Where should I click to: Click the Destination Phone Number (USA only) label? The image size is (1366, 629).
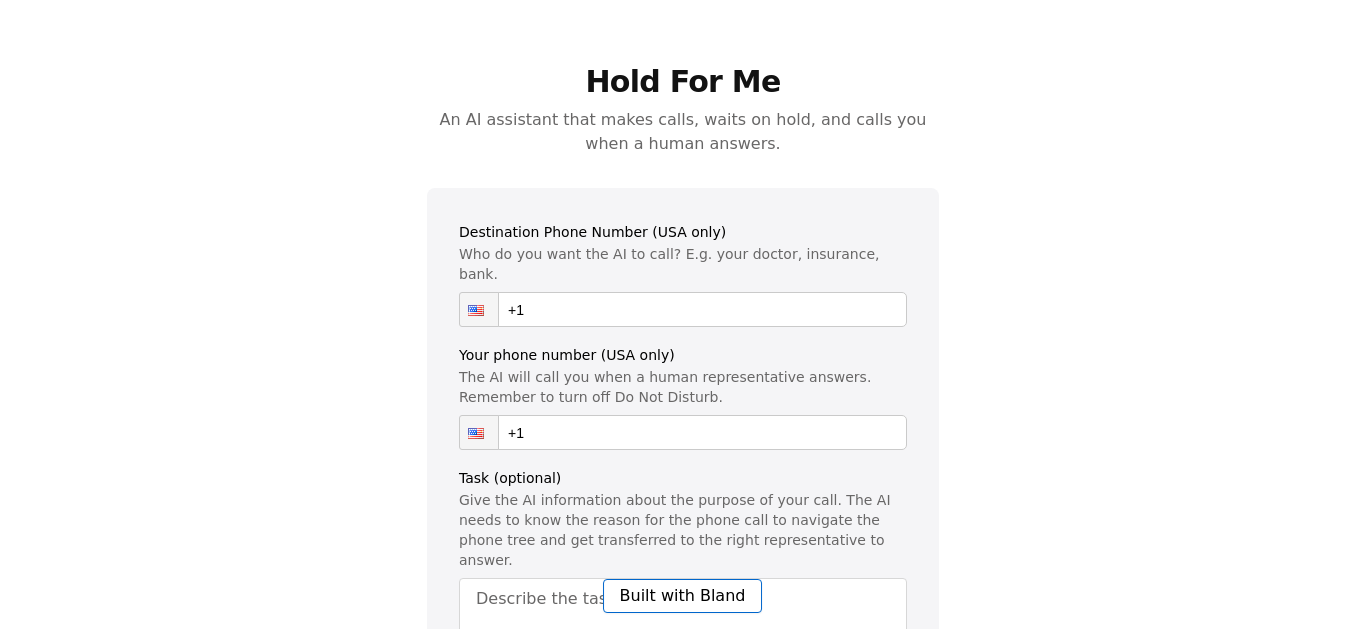point(592,232)
